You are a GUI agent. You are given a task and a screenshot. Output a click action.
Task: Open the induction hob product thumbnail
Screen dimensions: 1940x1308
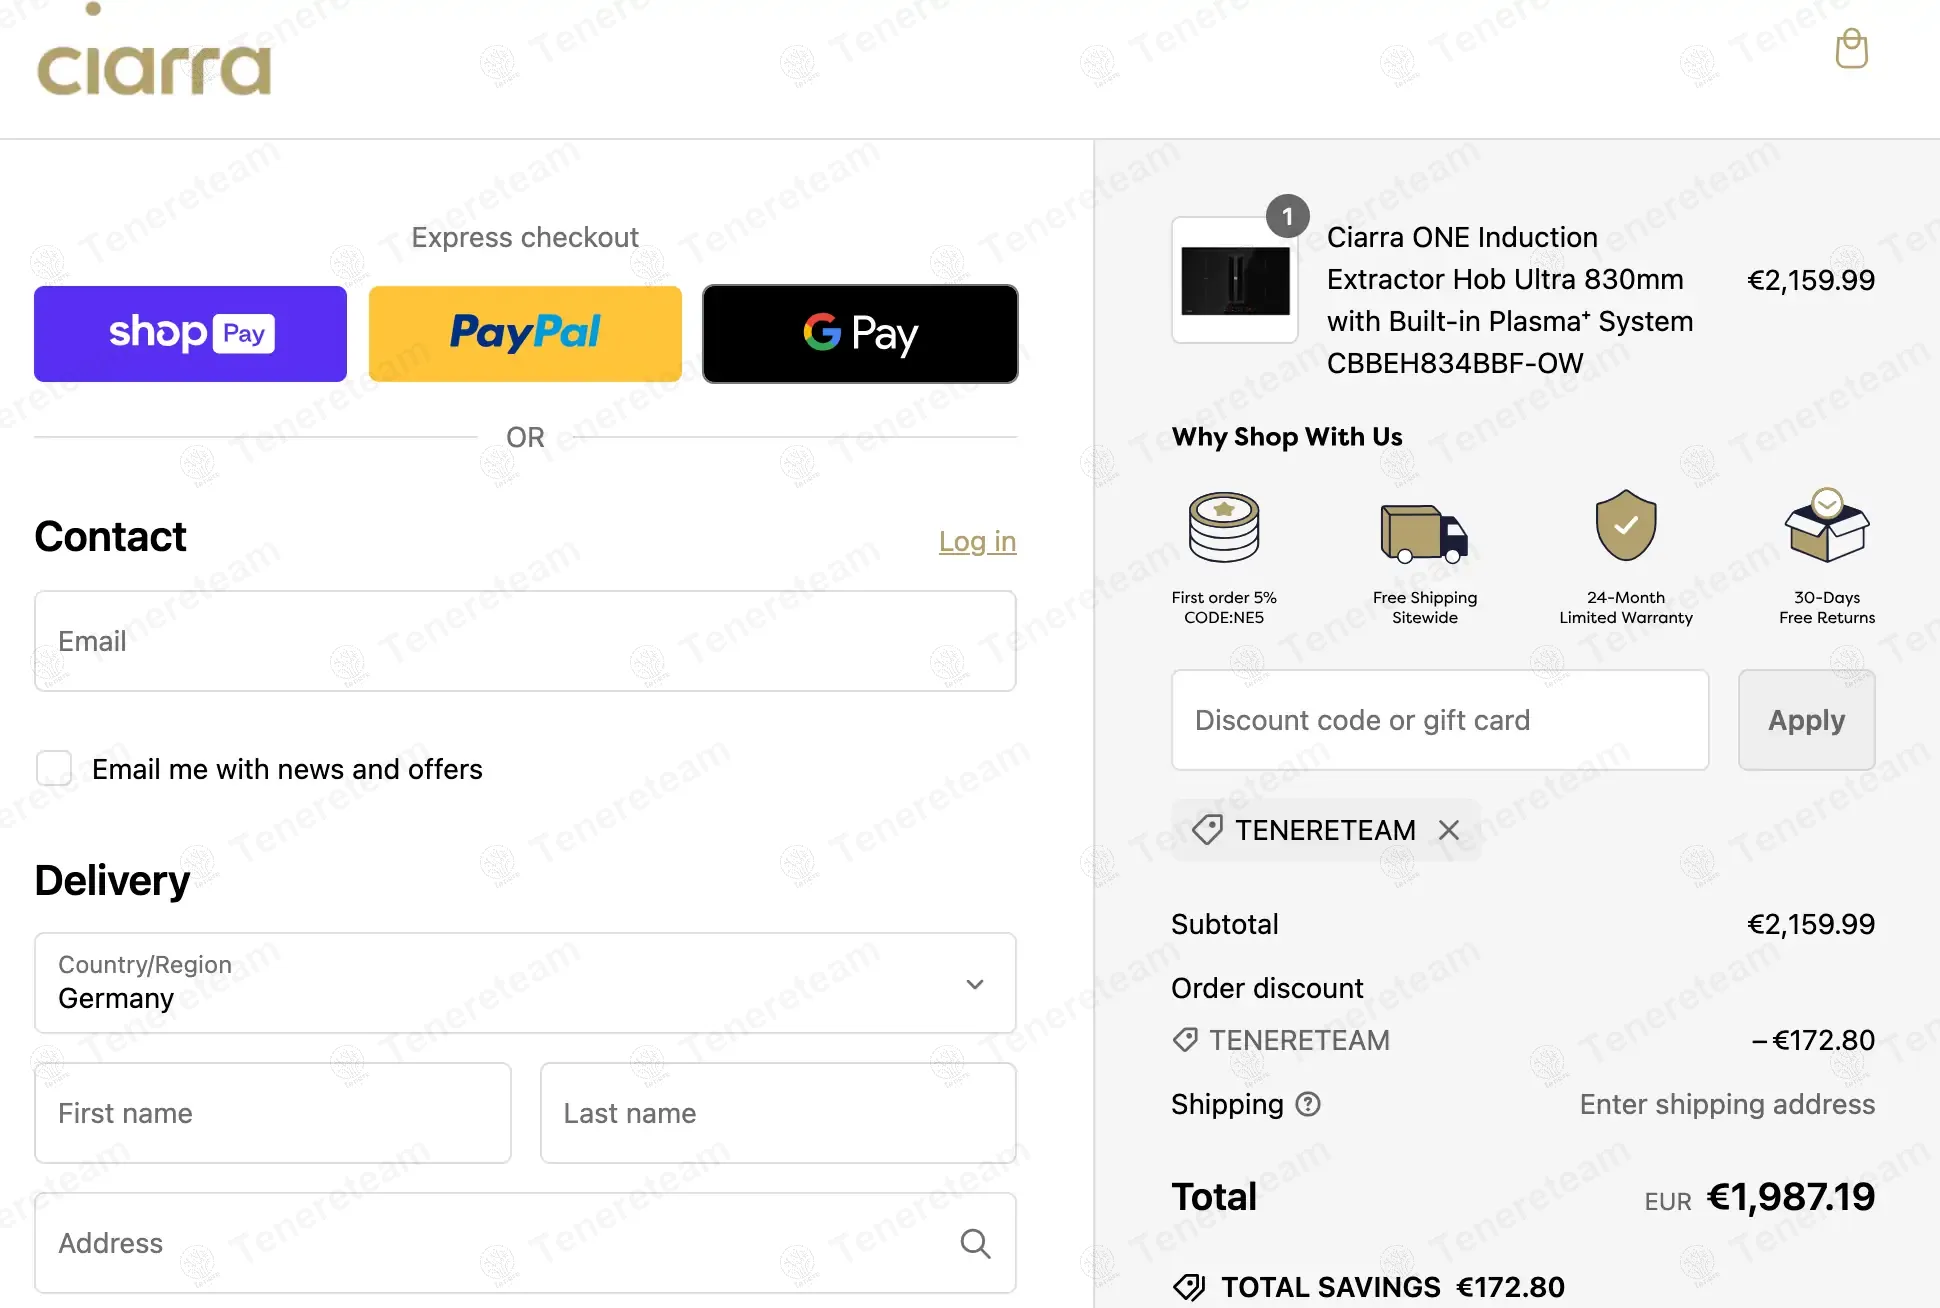tap(1235, 281)
